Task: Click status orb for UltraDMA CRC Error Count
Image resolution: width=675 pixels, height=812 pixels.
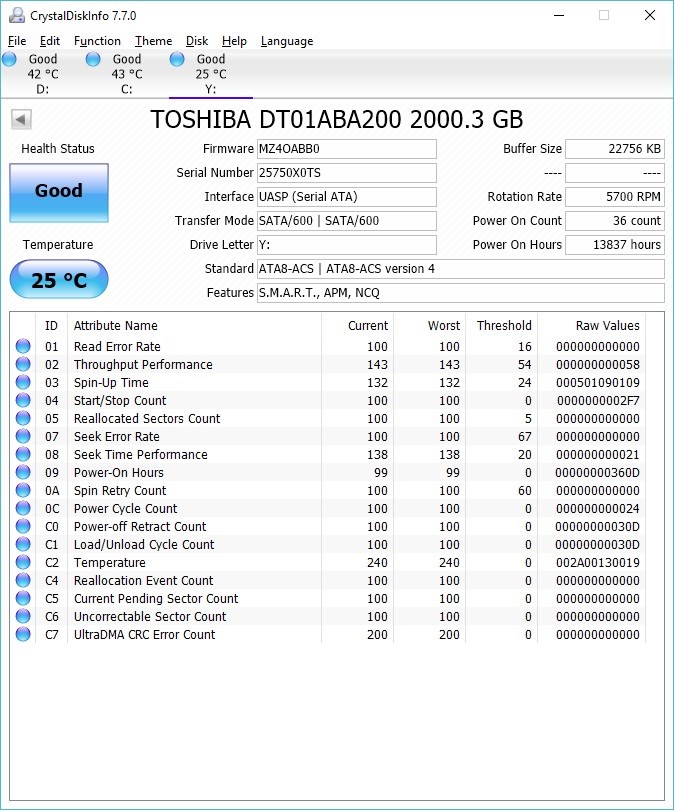Action: click(x=23, y=634)
